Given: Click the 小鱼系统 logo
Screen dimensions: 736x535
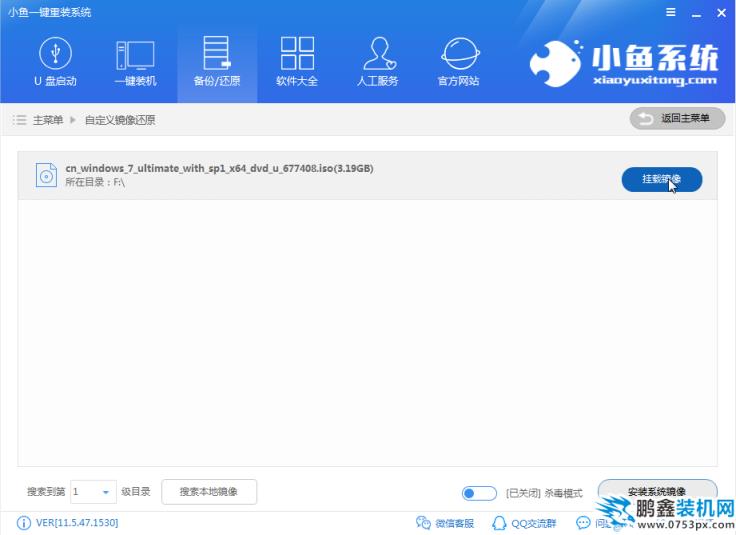Looking at the screenshot, I should click(624, 64).
